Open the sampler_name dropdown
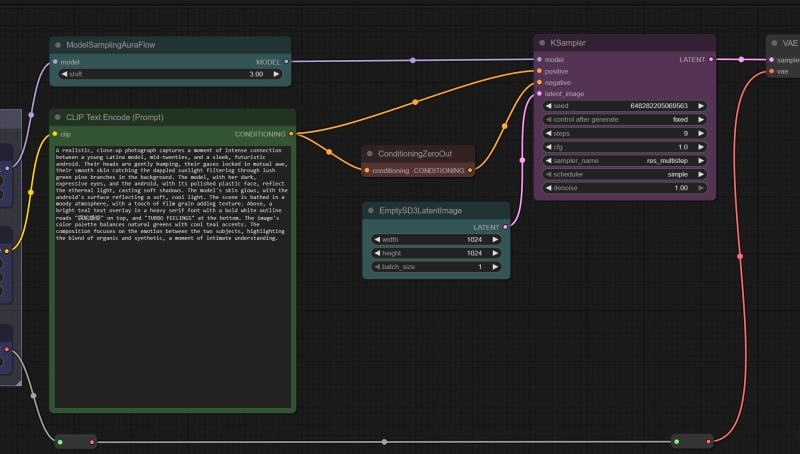Viewport: 800px width, 454px height. click(x=624, y=160)
